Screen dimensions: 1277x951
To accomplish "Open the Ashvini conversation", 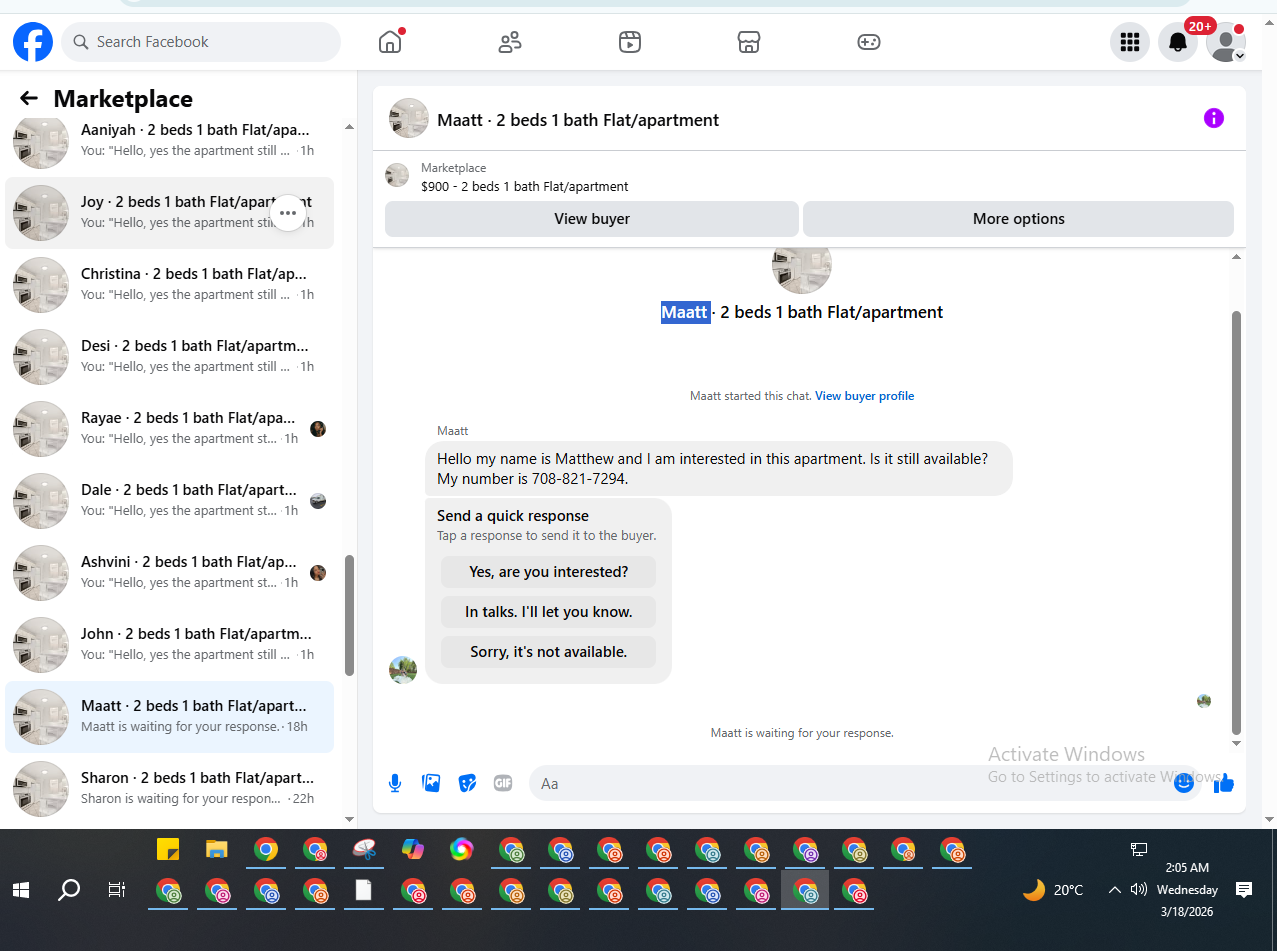I will 169,573.
